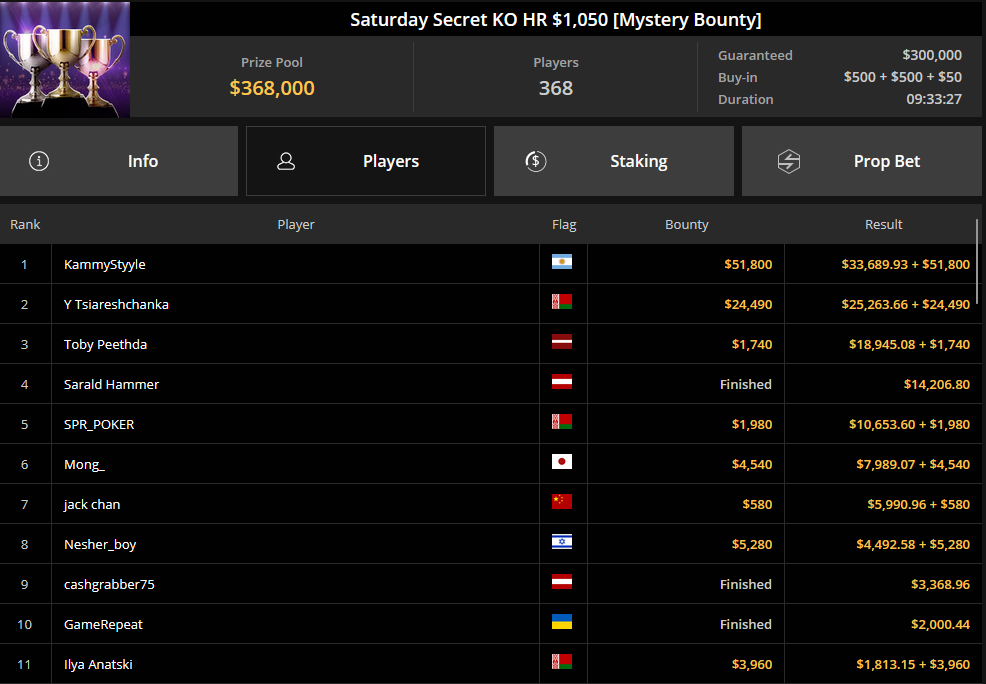Click the Rank column header
The width and height of the screenshot is (986, 684).
(x=25, y=224)
